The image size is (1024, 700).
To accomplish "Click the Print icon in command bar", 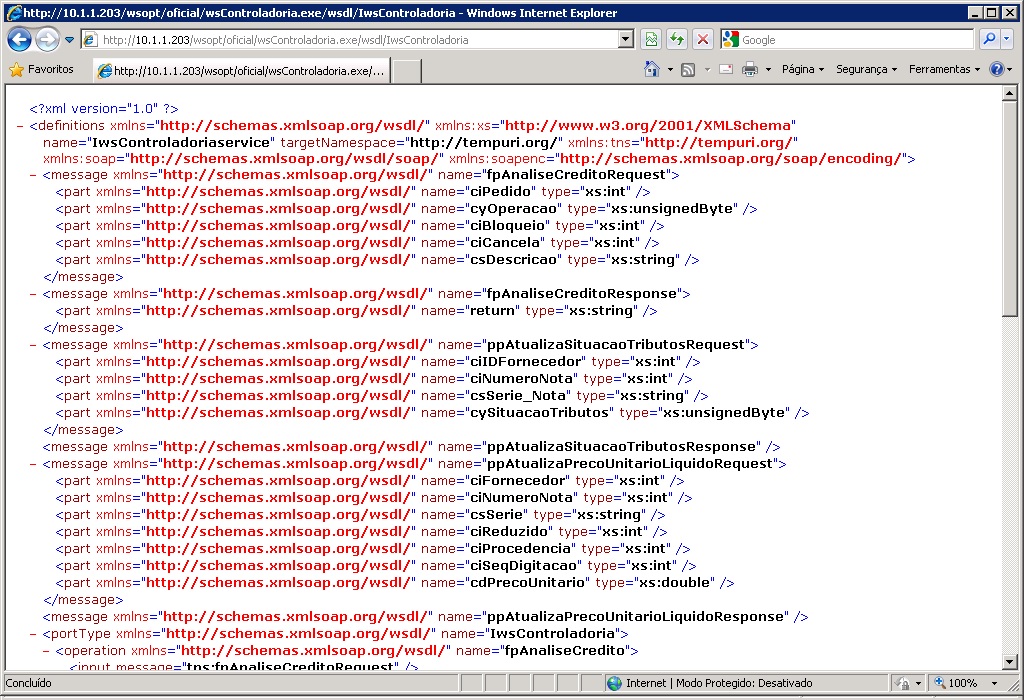I will tap(749, 70).
